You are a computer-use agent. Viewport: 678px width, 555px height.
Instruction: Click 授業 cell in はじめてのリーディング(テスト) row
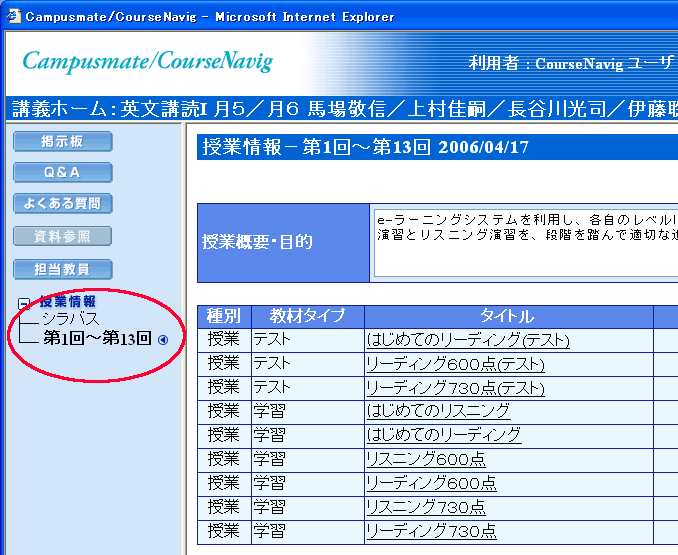click(x=224, y=340)
